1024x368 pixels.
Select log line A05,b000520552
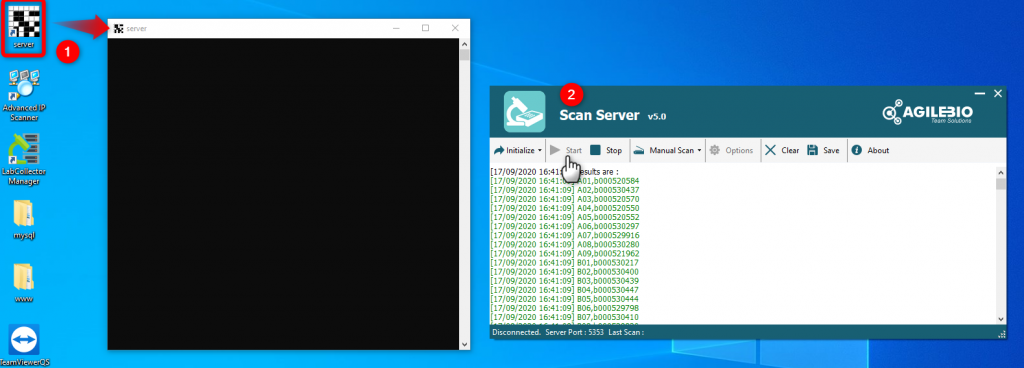(x=564, y=217)
